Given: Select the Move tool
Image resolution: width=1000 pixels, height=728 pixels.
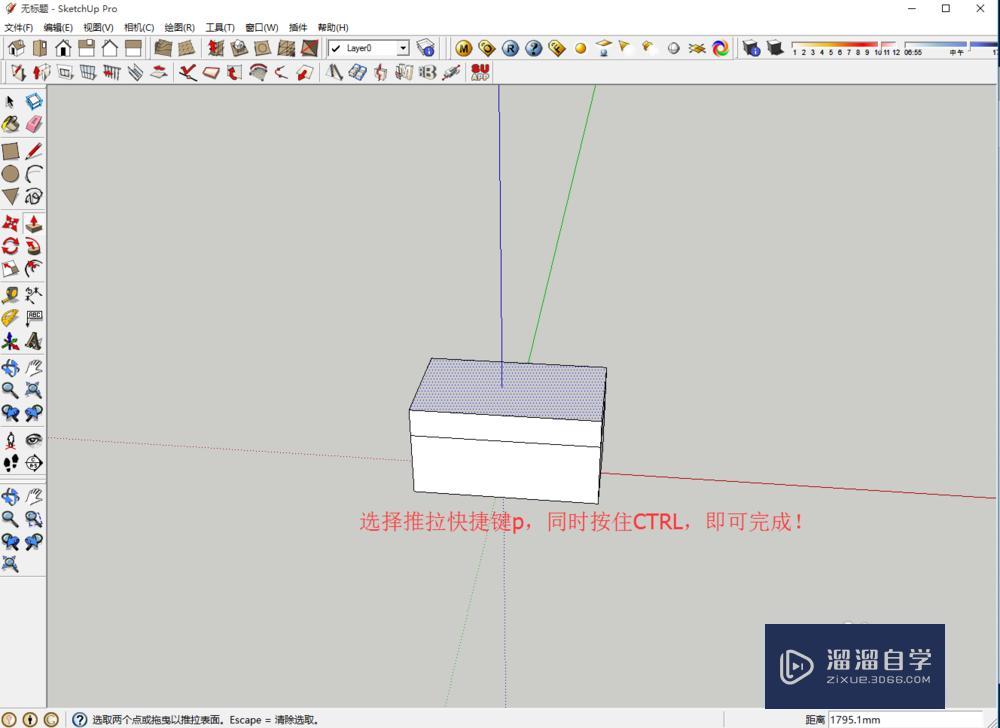Looking at the screenshot, I should pyautogui.click(x=10, y=223).
